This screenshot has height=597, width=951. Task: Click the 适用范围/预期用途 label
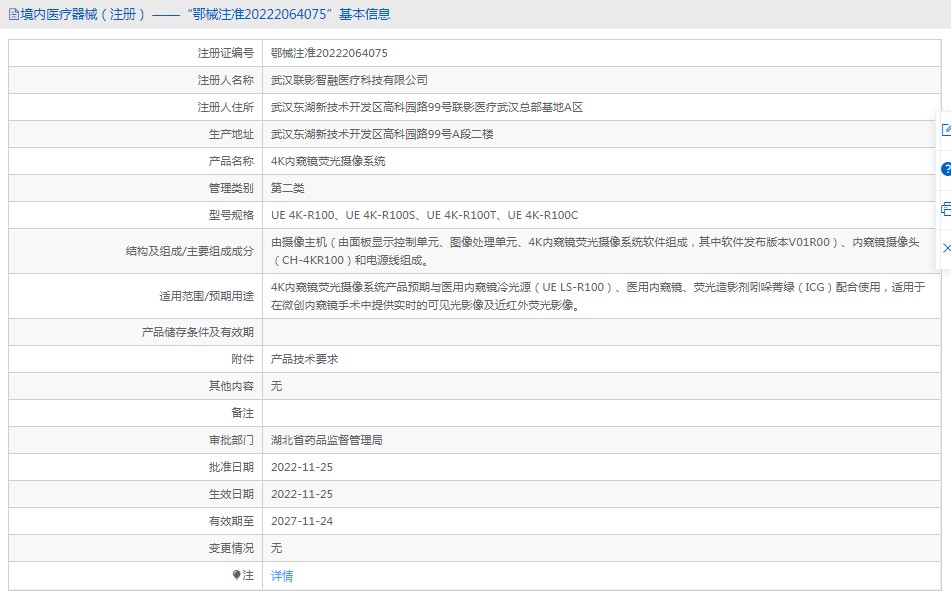pyautogui.click(x=207, y=296)
